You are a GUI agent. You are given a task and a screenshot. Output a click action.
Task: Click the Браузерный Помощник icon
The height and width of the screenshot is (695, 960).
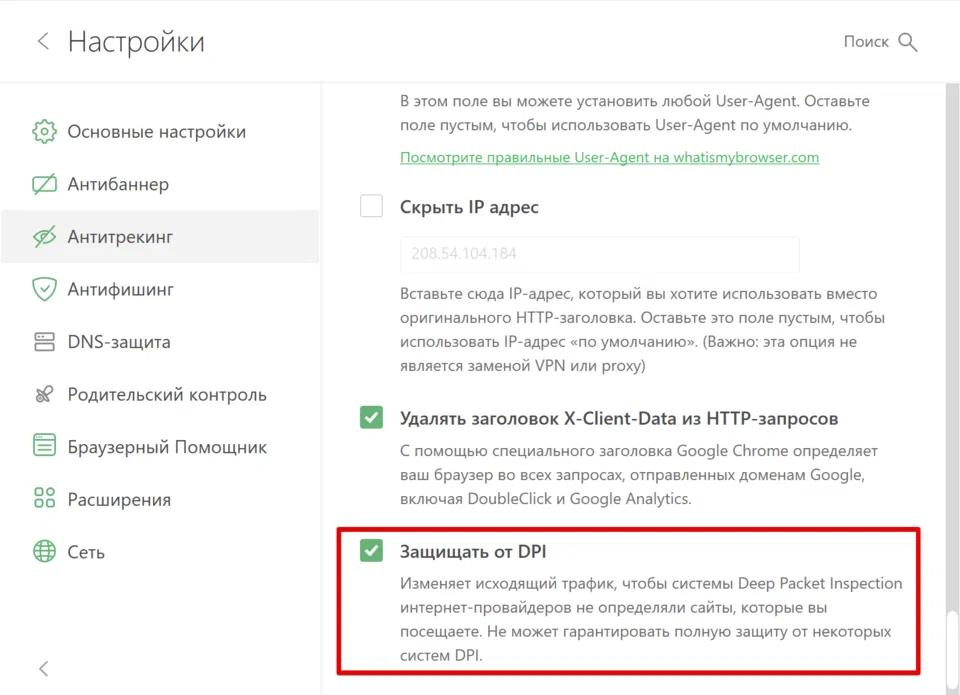pos(44,447)
